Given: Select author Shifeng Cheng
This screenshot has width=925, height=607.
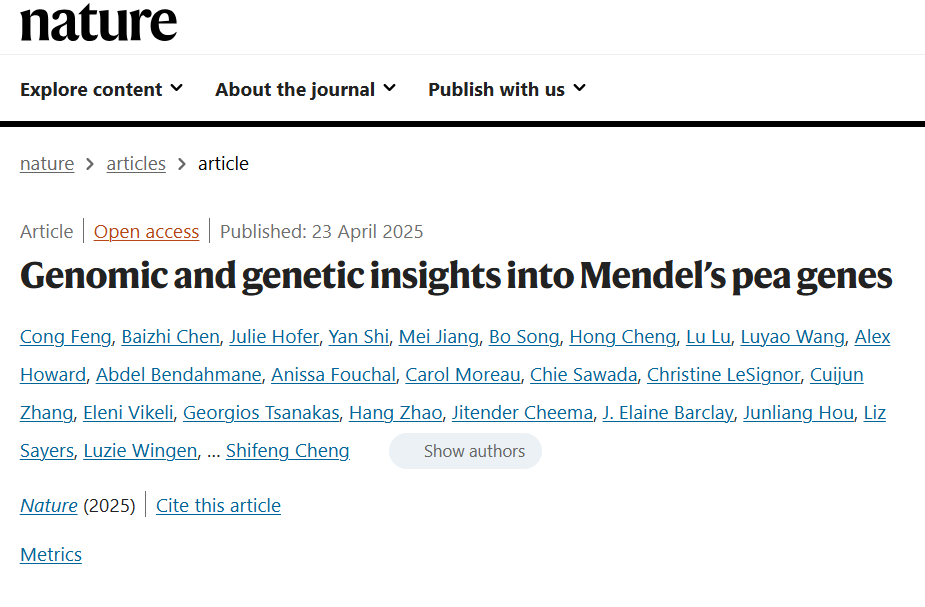Looking at the screenshot, I should 288,451.
